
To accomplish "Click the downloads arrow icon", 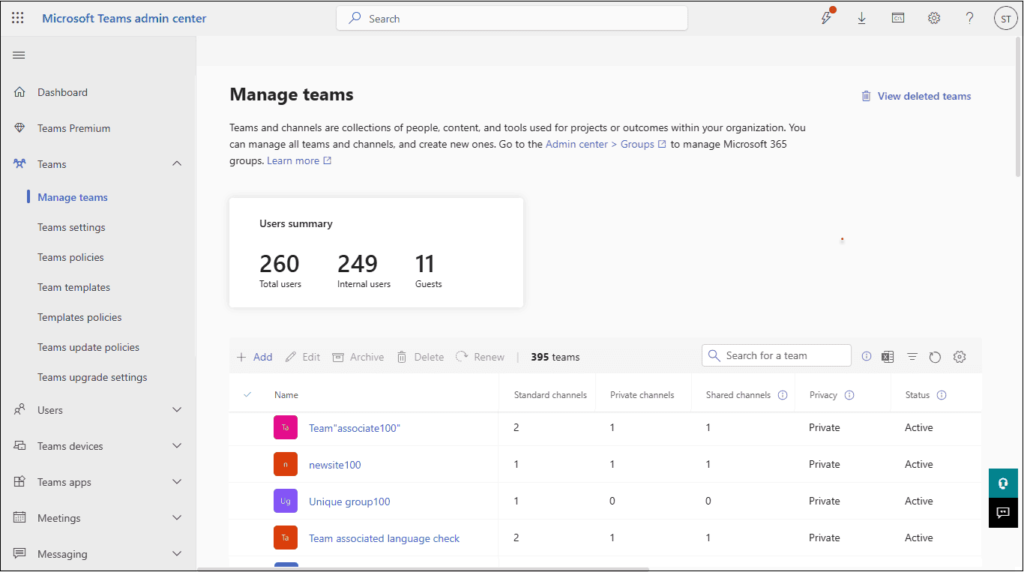I will (862, 18).
